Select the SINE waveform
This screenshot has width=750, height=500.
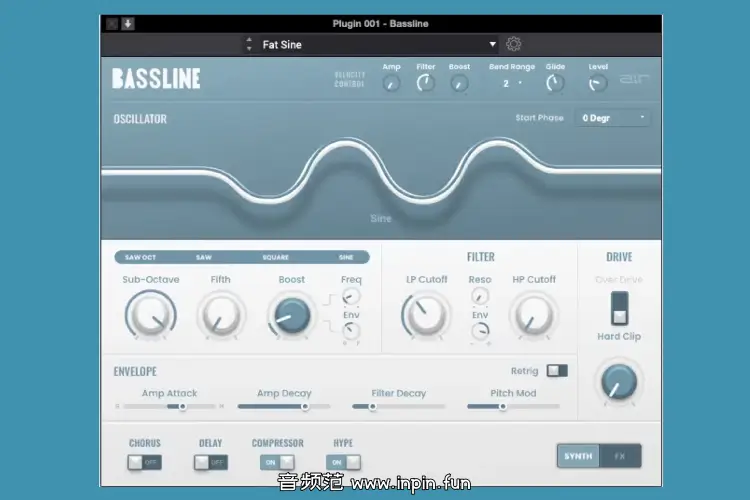click(346, 257)
